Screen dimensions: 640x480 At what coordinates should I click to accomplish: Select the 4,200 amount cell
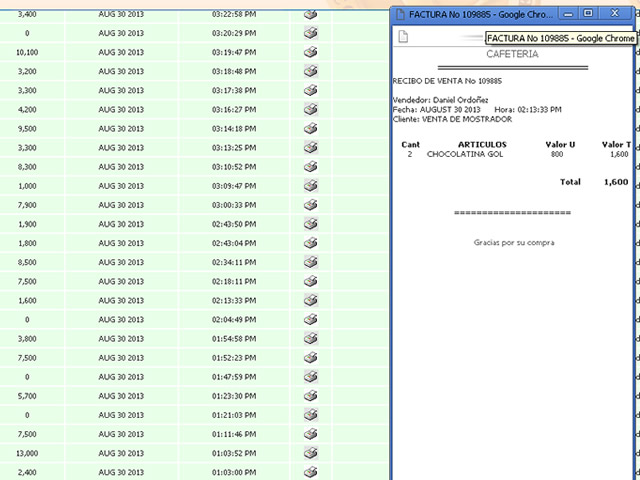pyautogui.click(x=27, y=109)
